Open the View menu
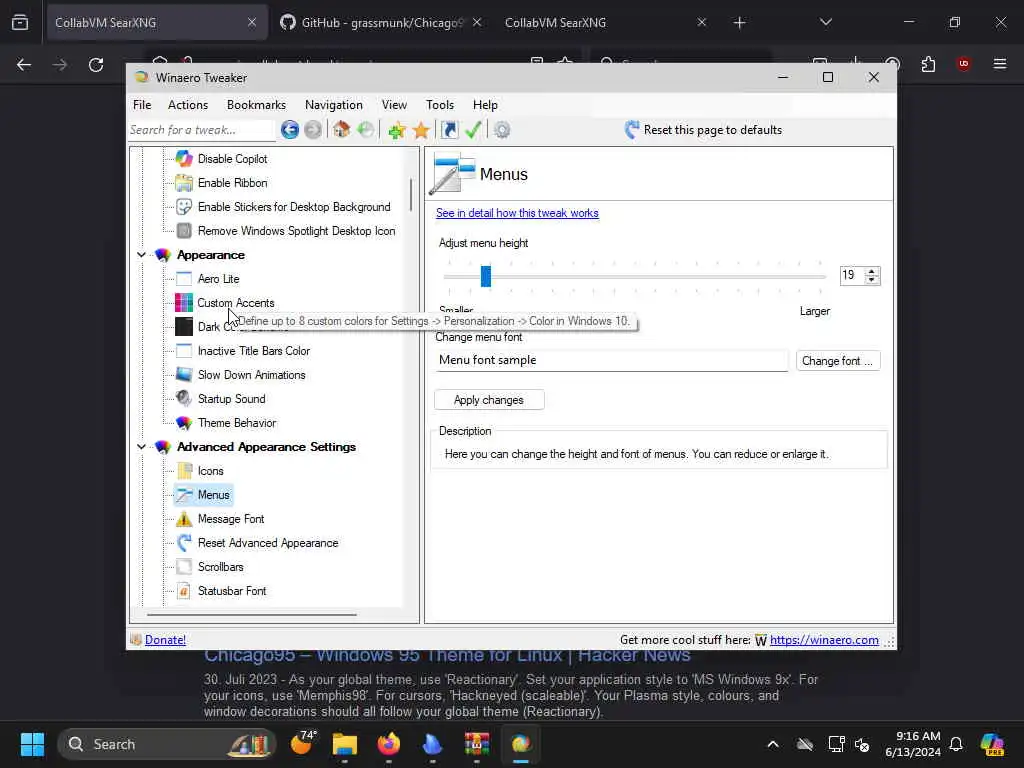The width and height of the screenshot is (1024, 768). click(394, 105)
